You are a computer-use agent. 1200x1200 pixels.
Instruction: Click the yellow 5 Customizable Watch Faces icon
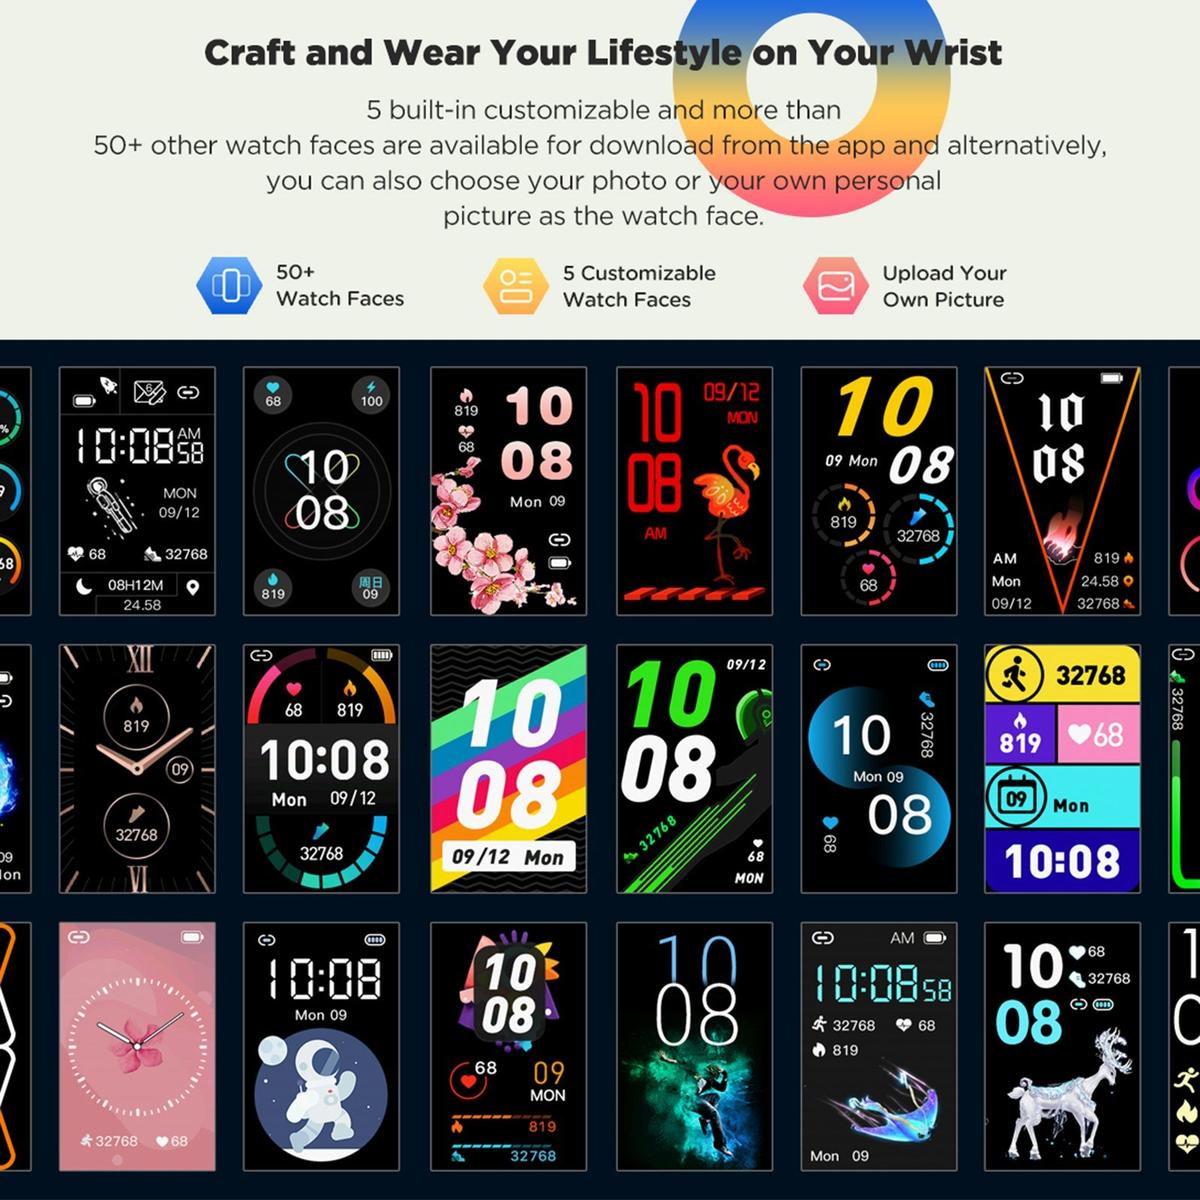pyautogui.click(x=516, y=285)
